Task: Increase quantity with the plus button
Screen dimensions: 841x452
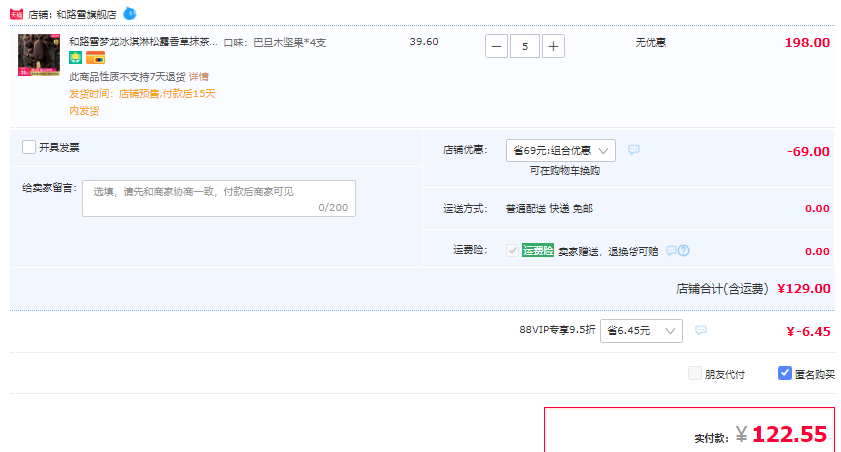Action: (x=553, y=47)
